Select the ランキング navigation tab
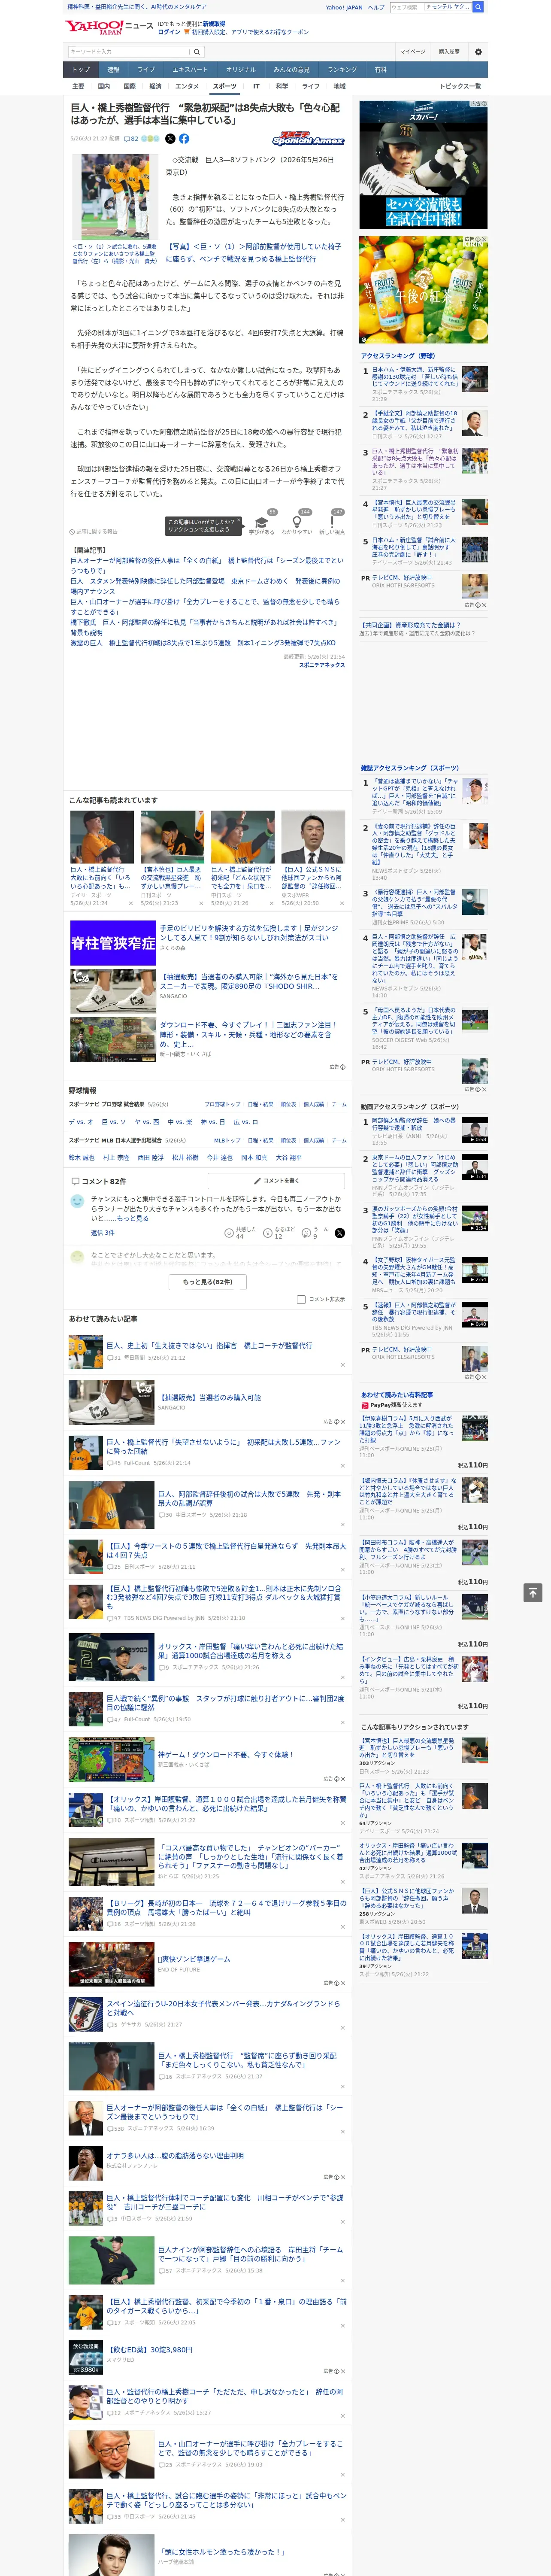The image size is (551, 2576). pyautogui.click(x=342, y=70)
